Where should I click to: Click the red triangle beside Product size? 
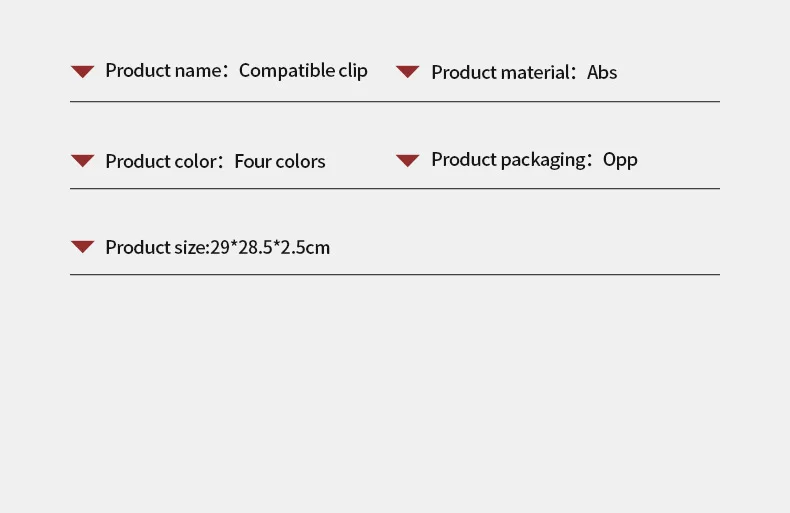pos(83,247)
